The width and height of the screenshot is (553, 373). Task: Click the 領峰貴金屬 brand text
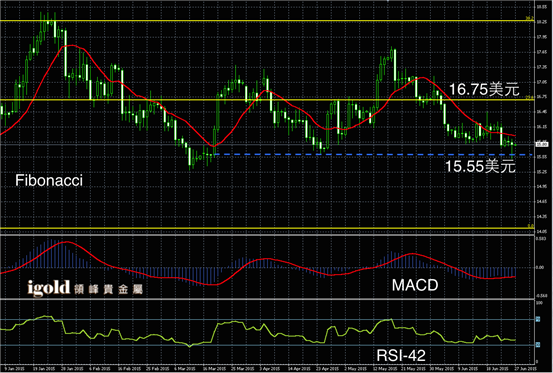click(x=109, y=290)
